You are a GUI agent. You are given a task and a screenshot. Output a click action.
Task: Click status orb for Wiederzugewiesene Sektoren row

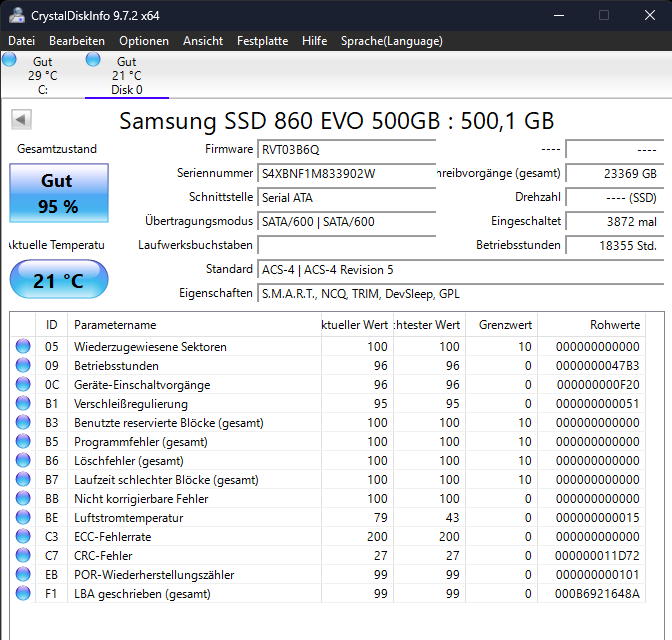pos(23,346)
